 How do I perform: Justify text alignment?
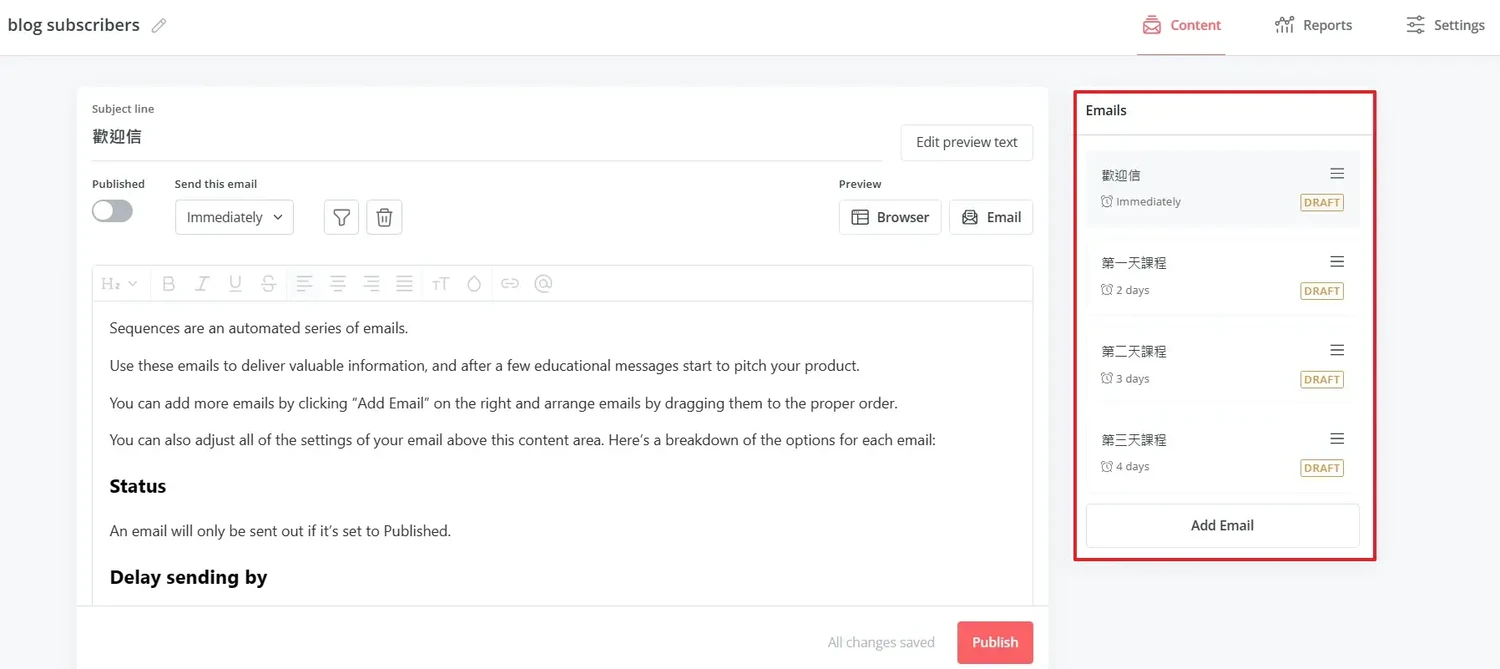click(404, 284)
